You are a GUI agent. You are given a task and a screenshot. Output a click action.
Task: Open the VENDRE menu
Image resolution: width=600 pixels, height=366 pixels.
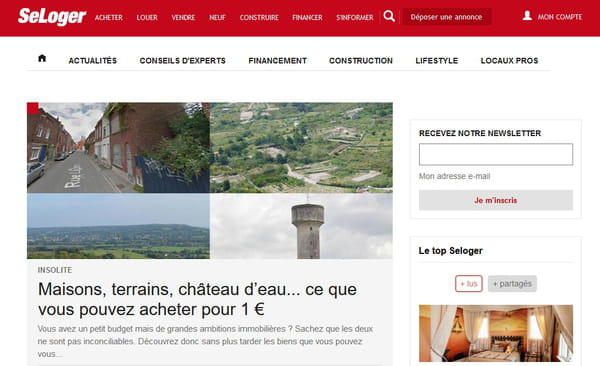pyautogui.click(x=183, y=18)
